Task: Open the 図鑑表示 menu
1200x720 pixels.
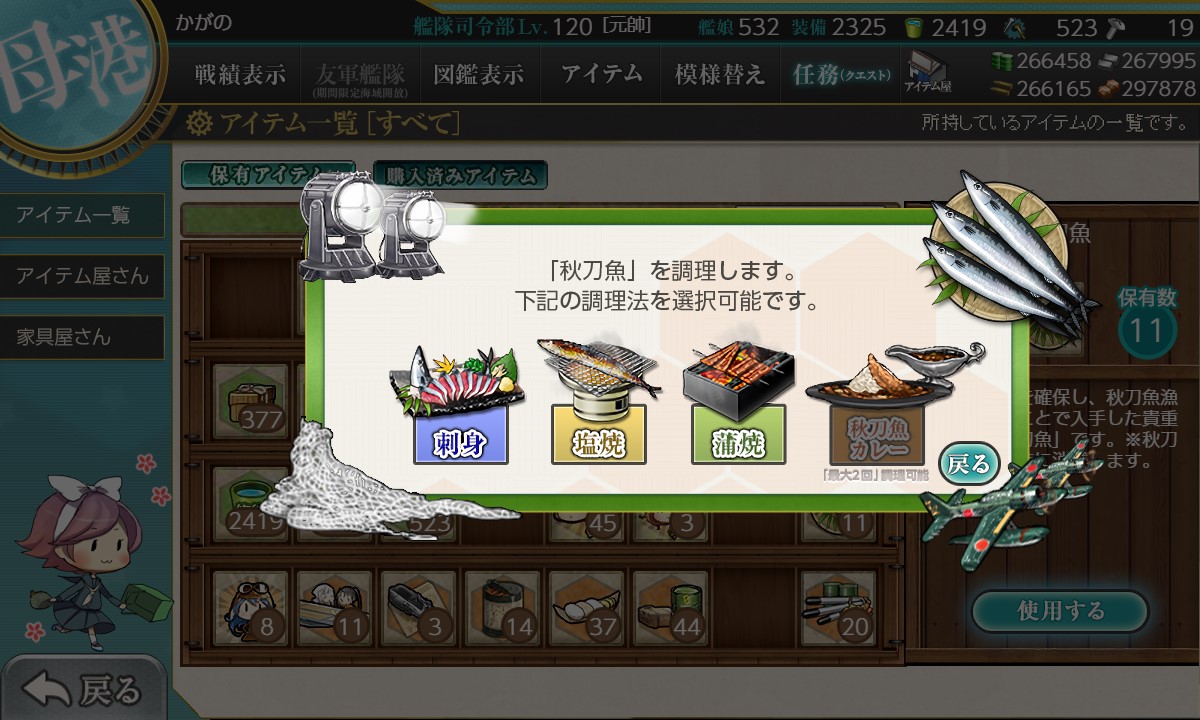Action: (479, 75)
